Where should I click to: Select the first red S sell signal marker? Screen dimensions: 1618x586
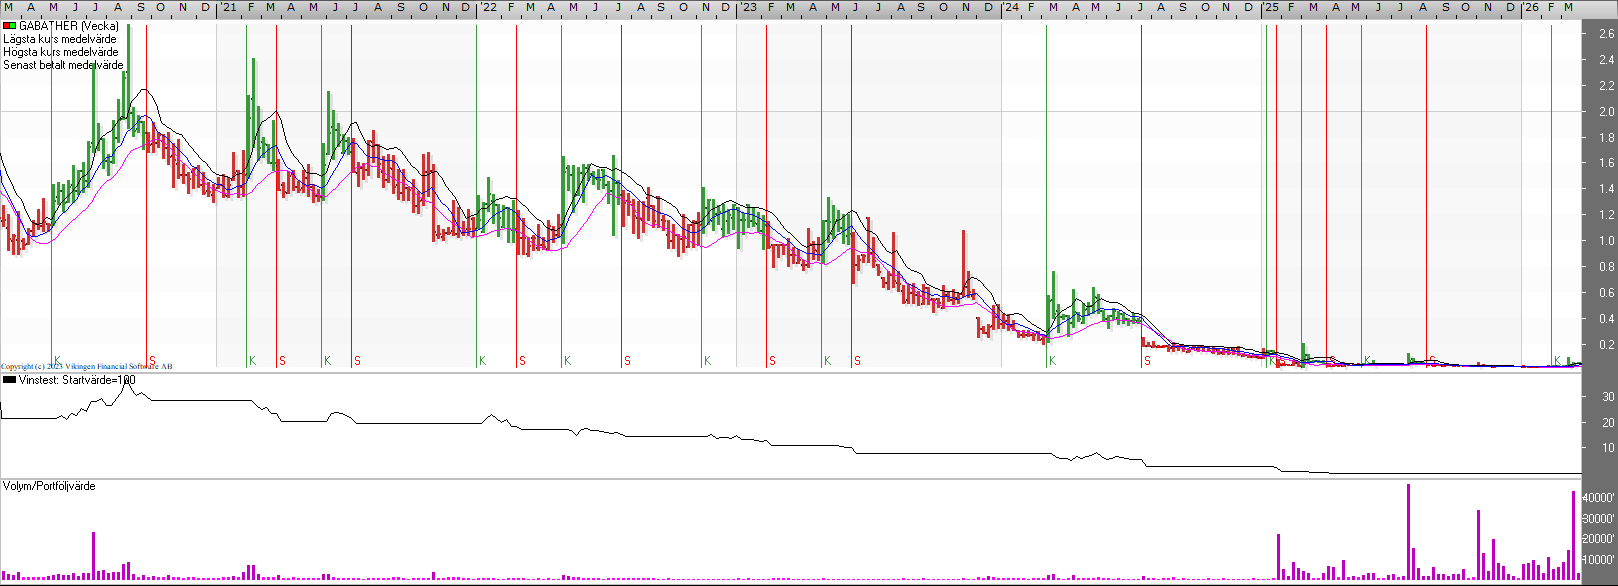152,360
